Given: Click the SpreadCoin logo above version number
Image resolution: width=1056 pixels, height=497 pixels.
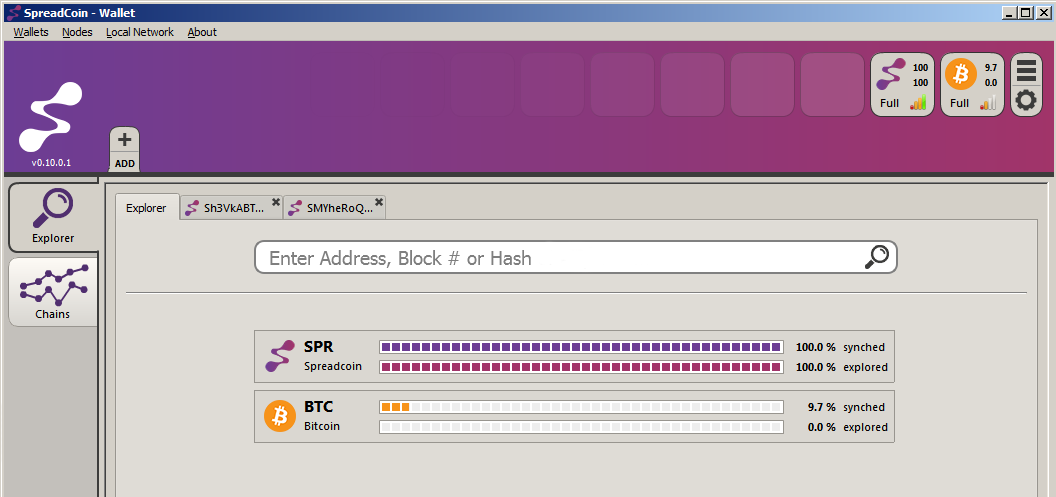Looking at the screenshot, I should [51, 117].
